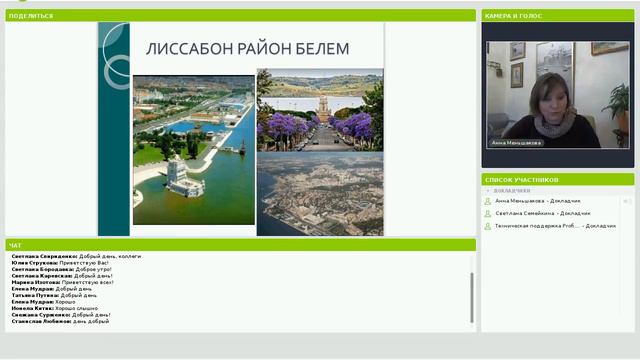
Task: Click the presenter webcam video
Action: (558, 95)
